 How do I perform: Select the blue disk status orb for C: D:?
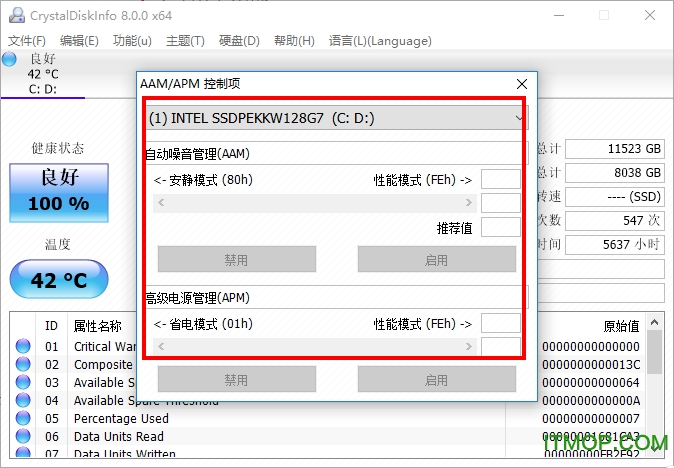coord(9,59)
